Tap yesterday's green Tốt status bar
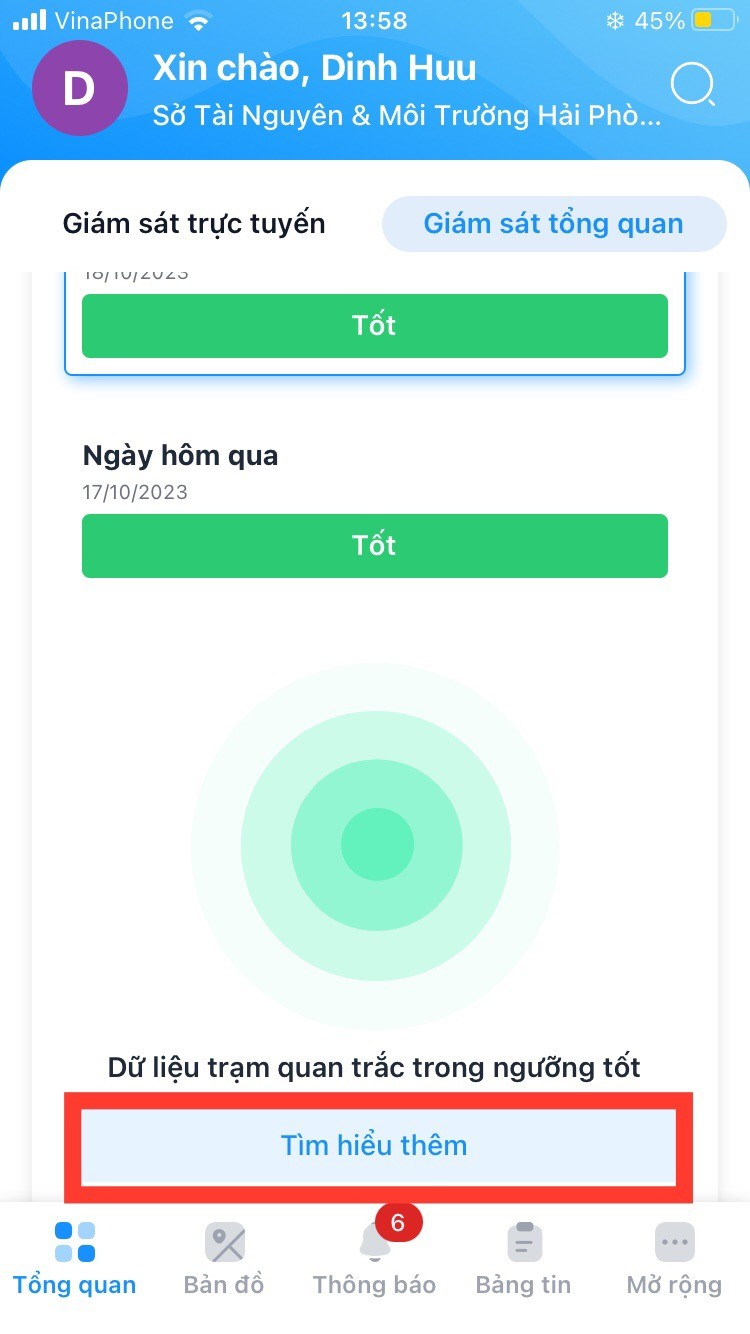 [x=375, y=545]
